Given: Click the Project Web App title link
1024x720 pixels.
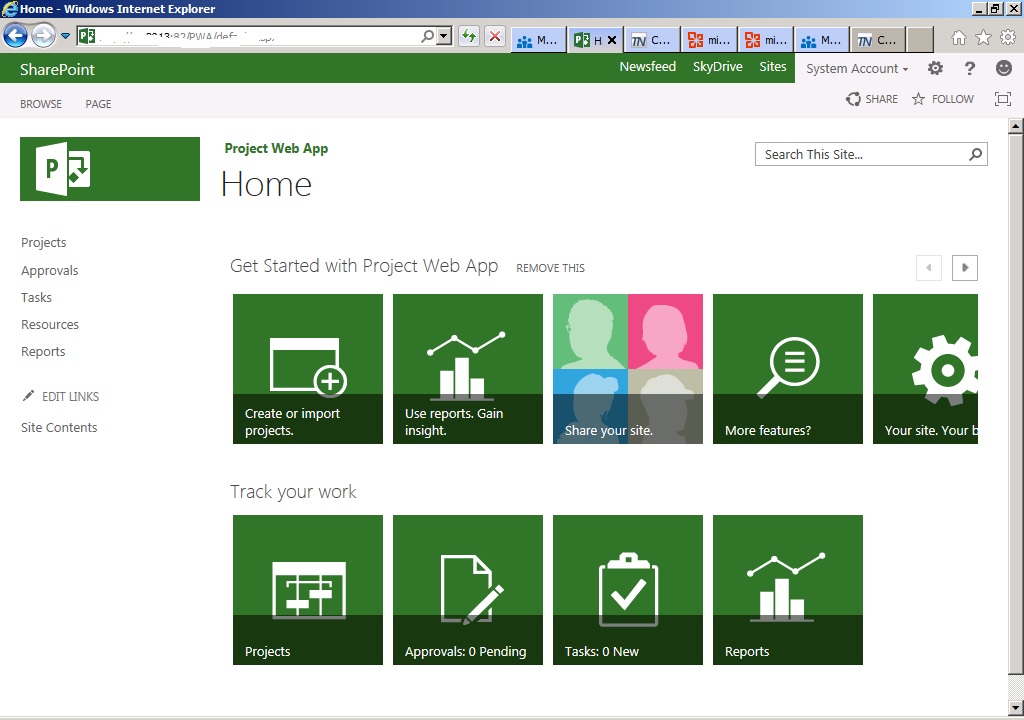Looking at the screenshot, I should click(x=276, y=148).
